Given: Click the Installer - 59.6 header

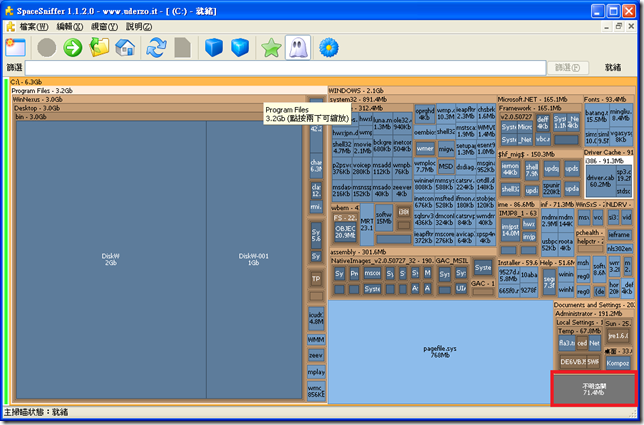Looking at the screenshot, I should 518,262.
